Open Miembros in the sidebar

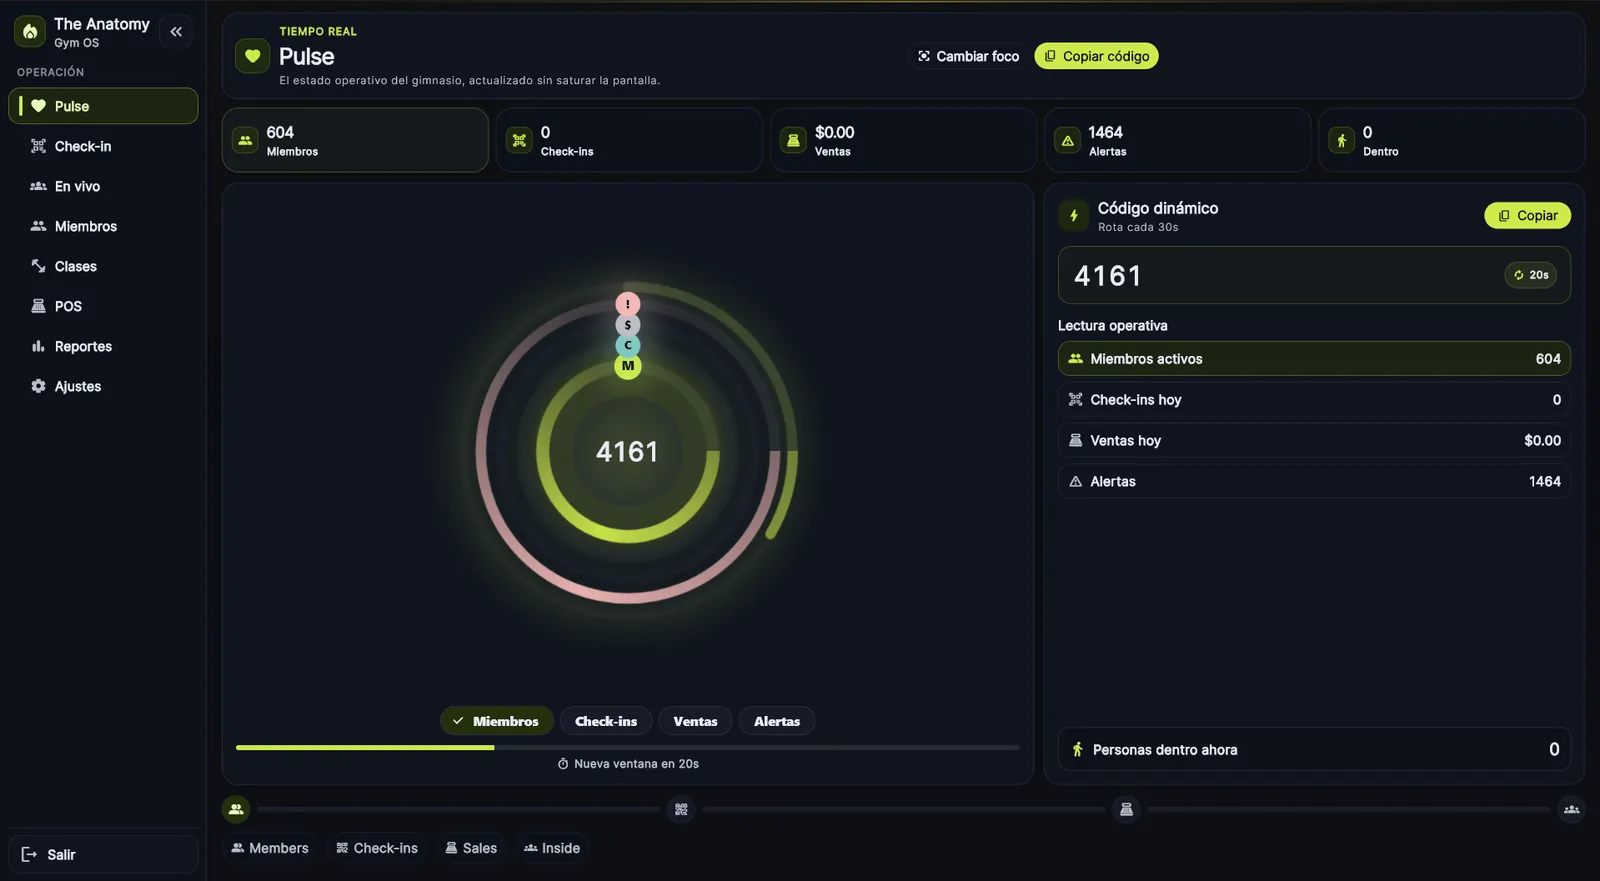click(x=103, y=226)
